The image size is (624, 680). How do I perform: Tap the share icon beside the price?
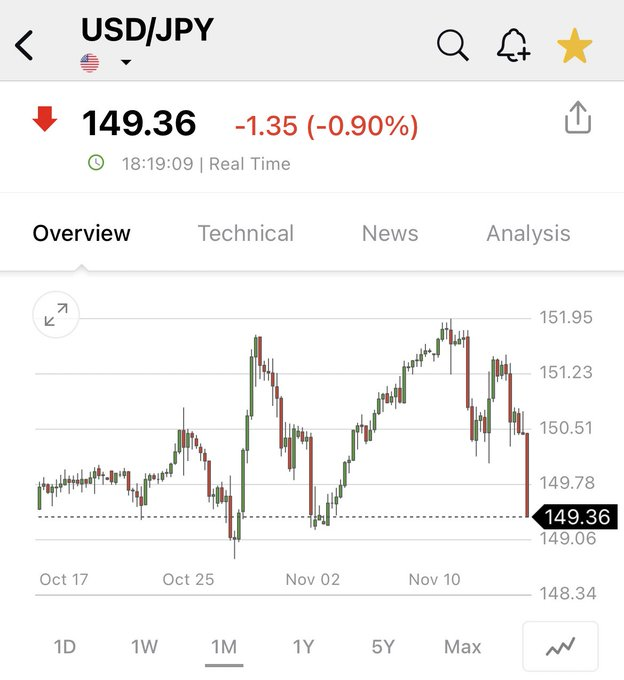coord(578,119)
